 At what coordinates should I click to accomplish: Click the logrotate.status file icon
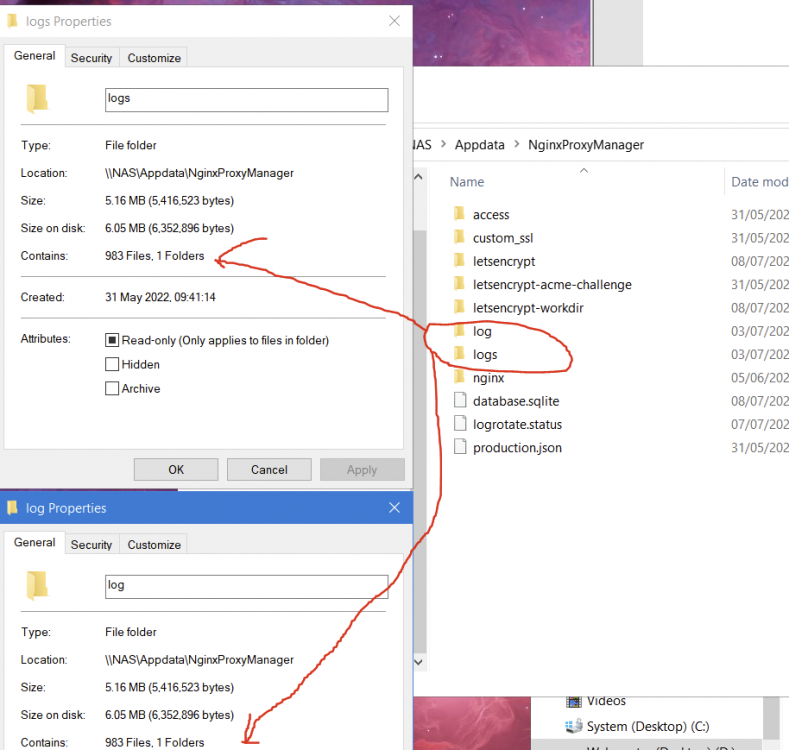(460, 423)
